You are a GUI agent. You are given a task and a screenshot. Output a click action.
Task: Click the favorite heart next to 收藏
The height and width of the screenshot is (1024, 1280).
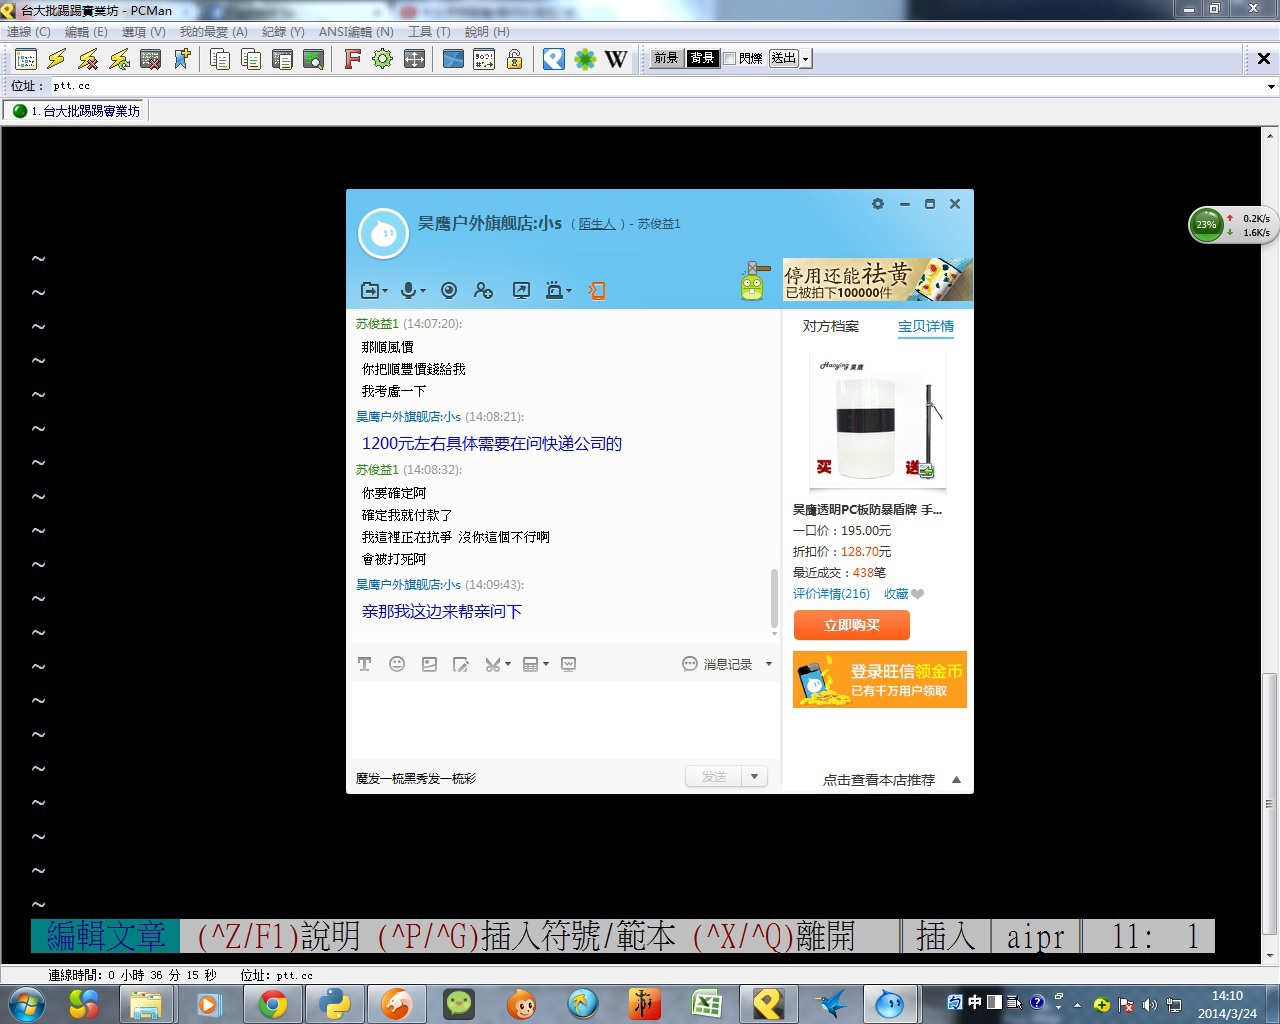[918, 594]
